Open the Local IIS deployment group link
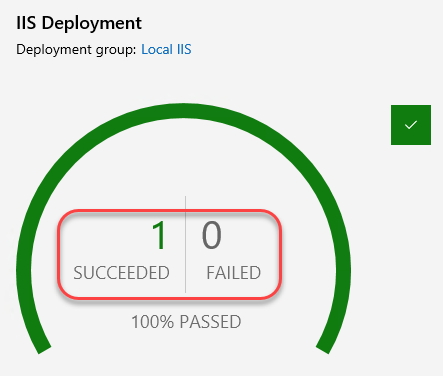Viewport: 443px width, 376px height. [166, 49]
